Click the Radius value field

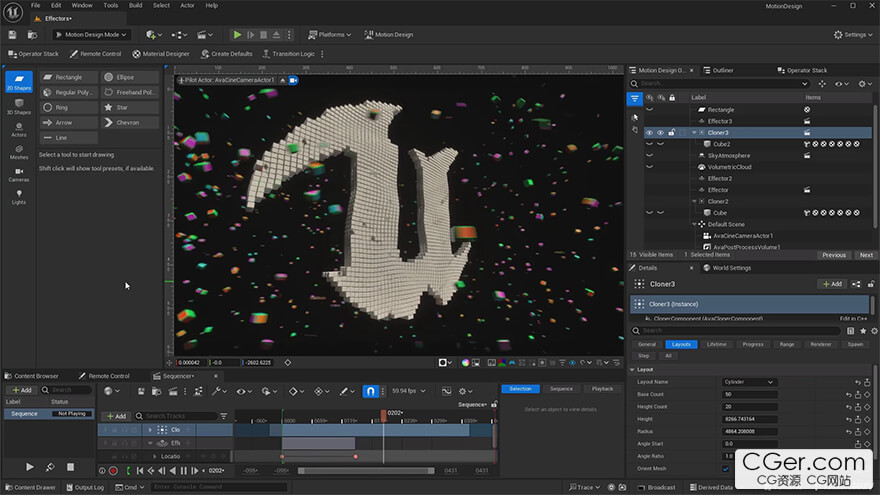[749, 432]
